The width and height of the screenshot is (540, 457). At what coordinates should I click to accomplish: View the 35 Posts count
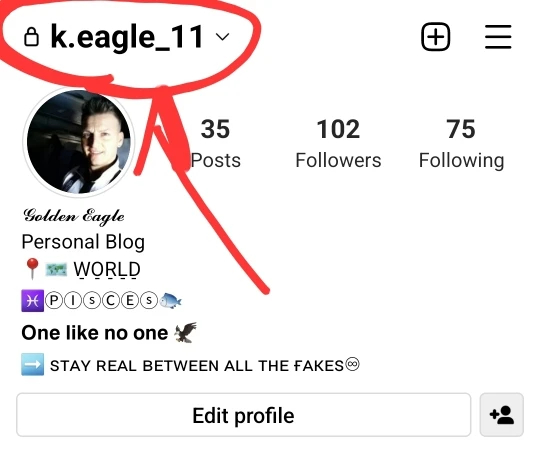pos(215,143)
